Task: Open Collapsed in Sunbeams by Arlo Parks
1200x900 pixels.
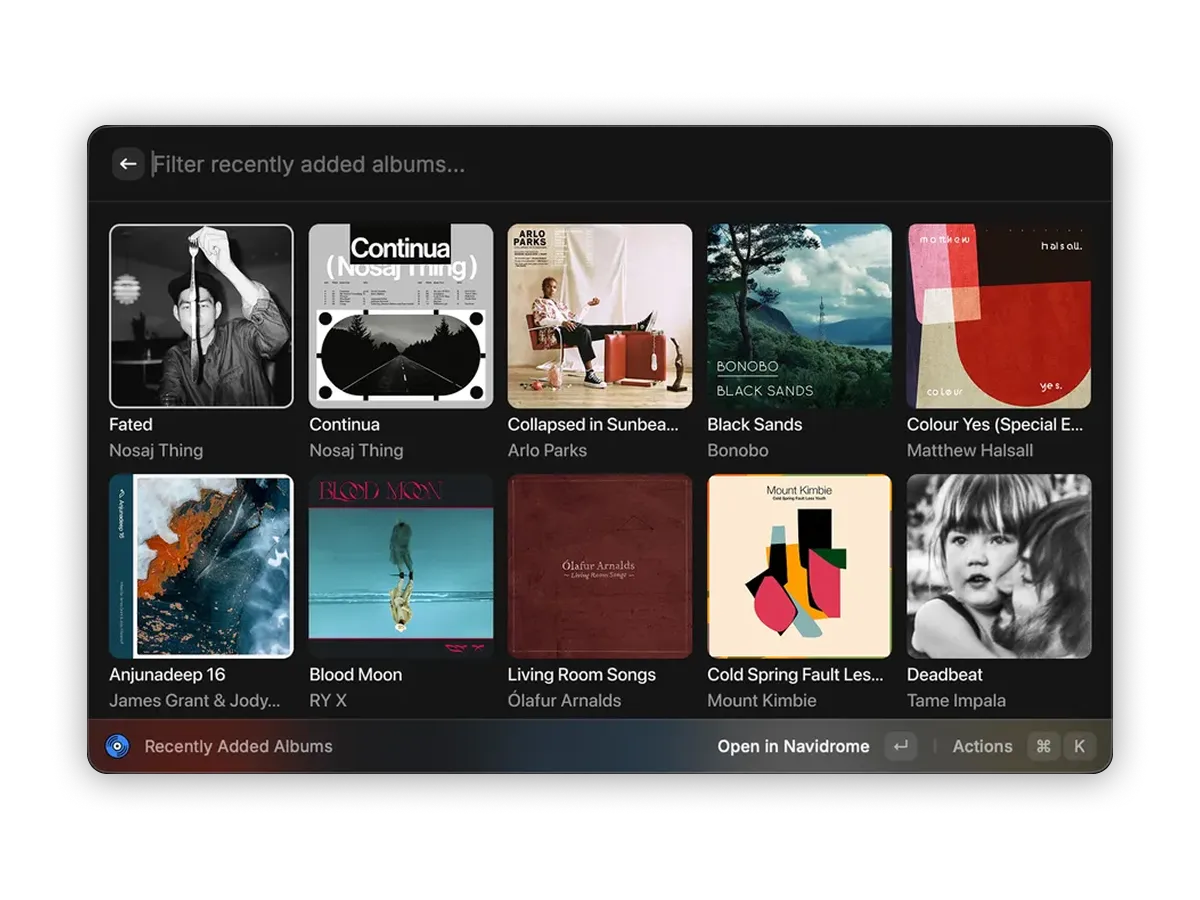Action: pyautogui.click(x=599, y=315)
